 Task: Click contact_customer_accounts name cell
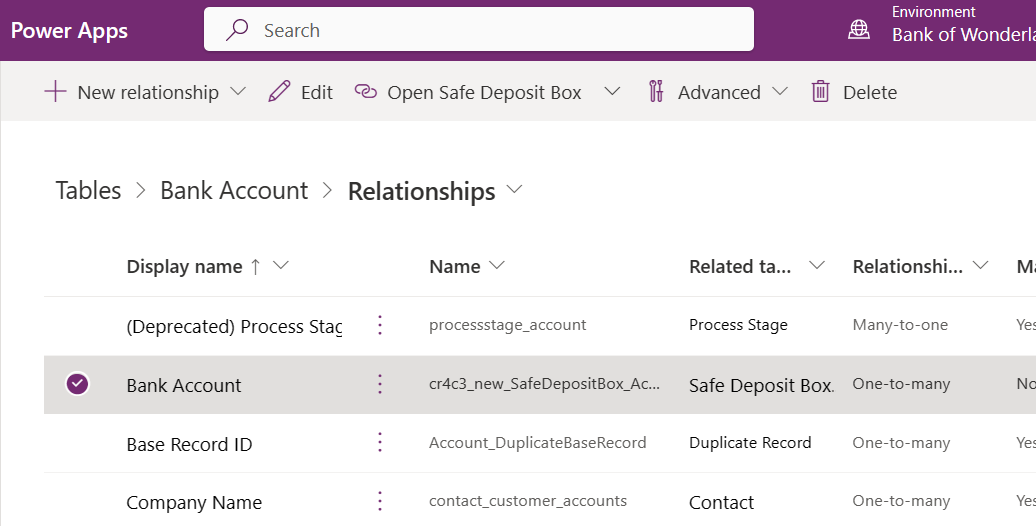coord(528,501)
